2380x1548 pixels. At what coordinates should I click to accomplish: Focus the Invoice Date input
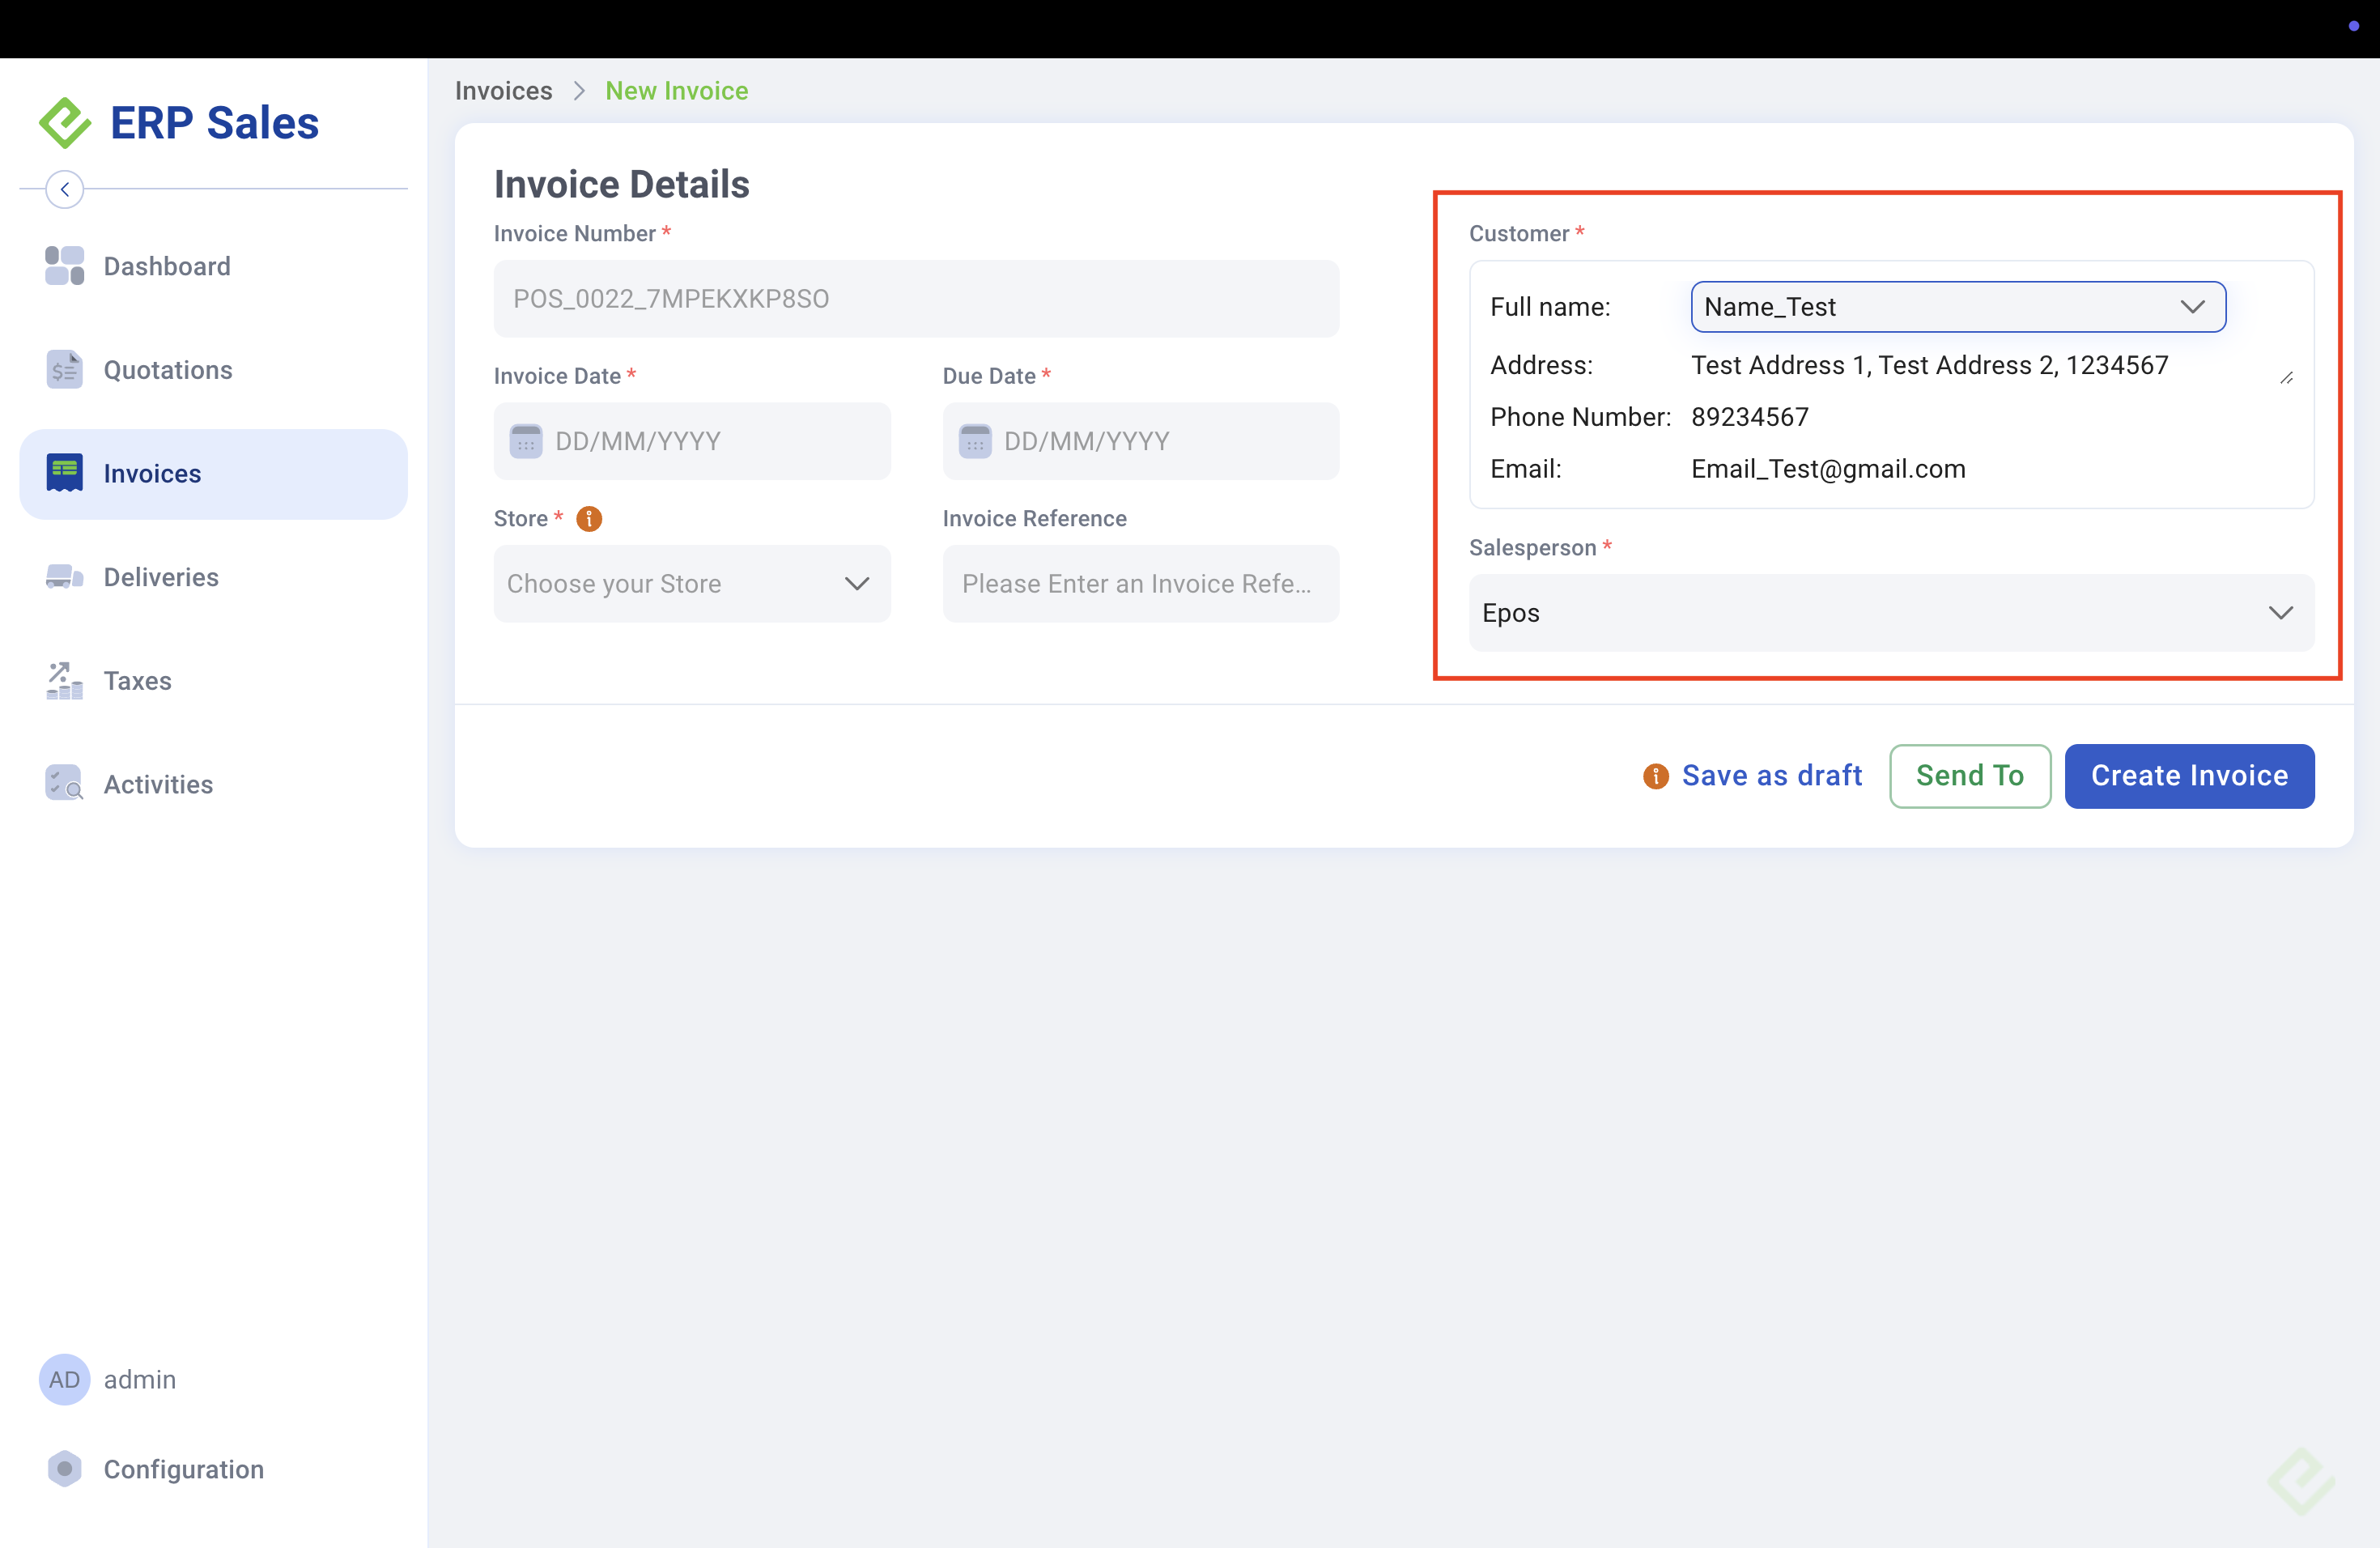(692, 441)
